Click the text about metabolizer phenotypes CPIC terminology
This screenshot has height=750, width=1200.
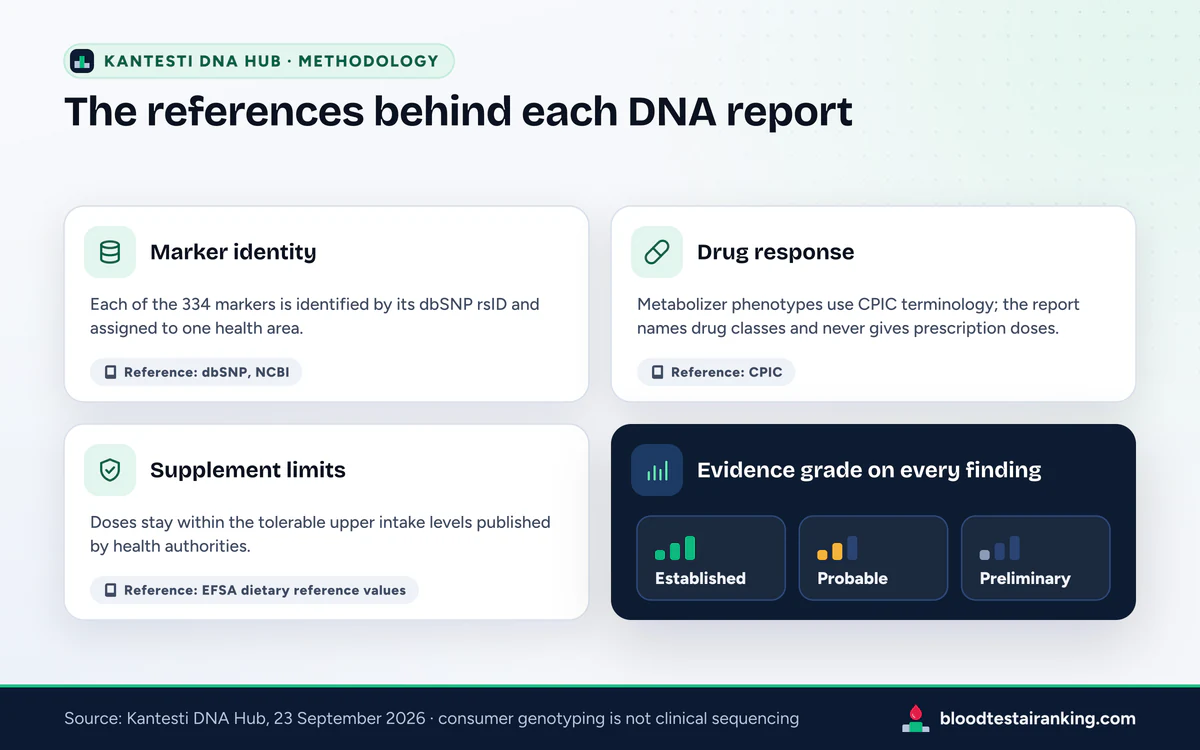[858, 316]
